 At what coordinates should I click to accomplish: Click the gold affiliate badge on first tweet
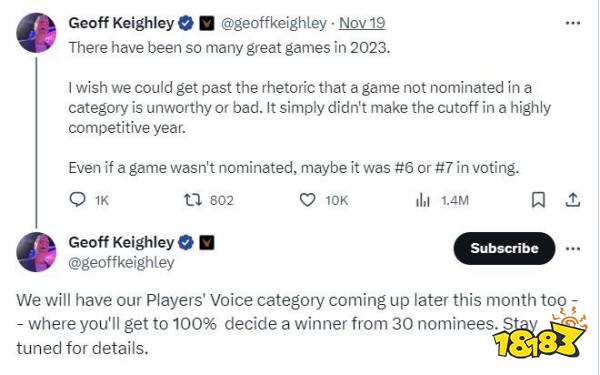click(207, 24)
